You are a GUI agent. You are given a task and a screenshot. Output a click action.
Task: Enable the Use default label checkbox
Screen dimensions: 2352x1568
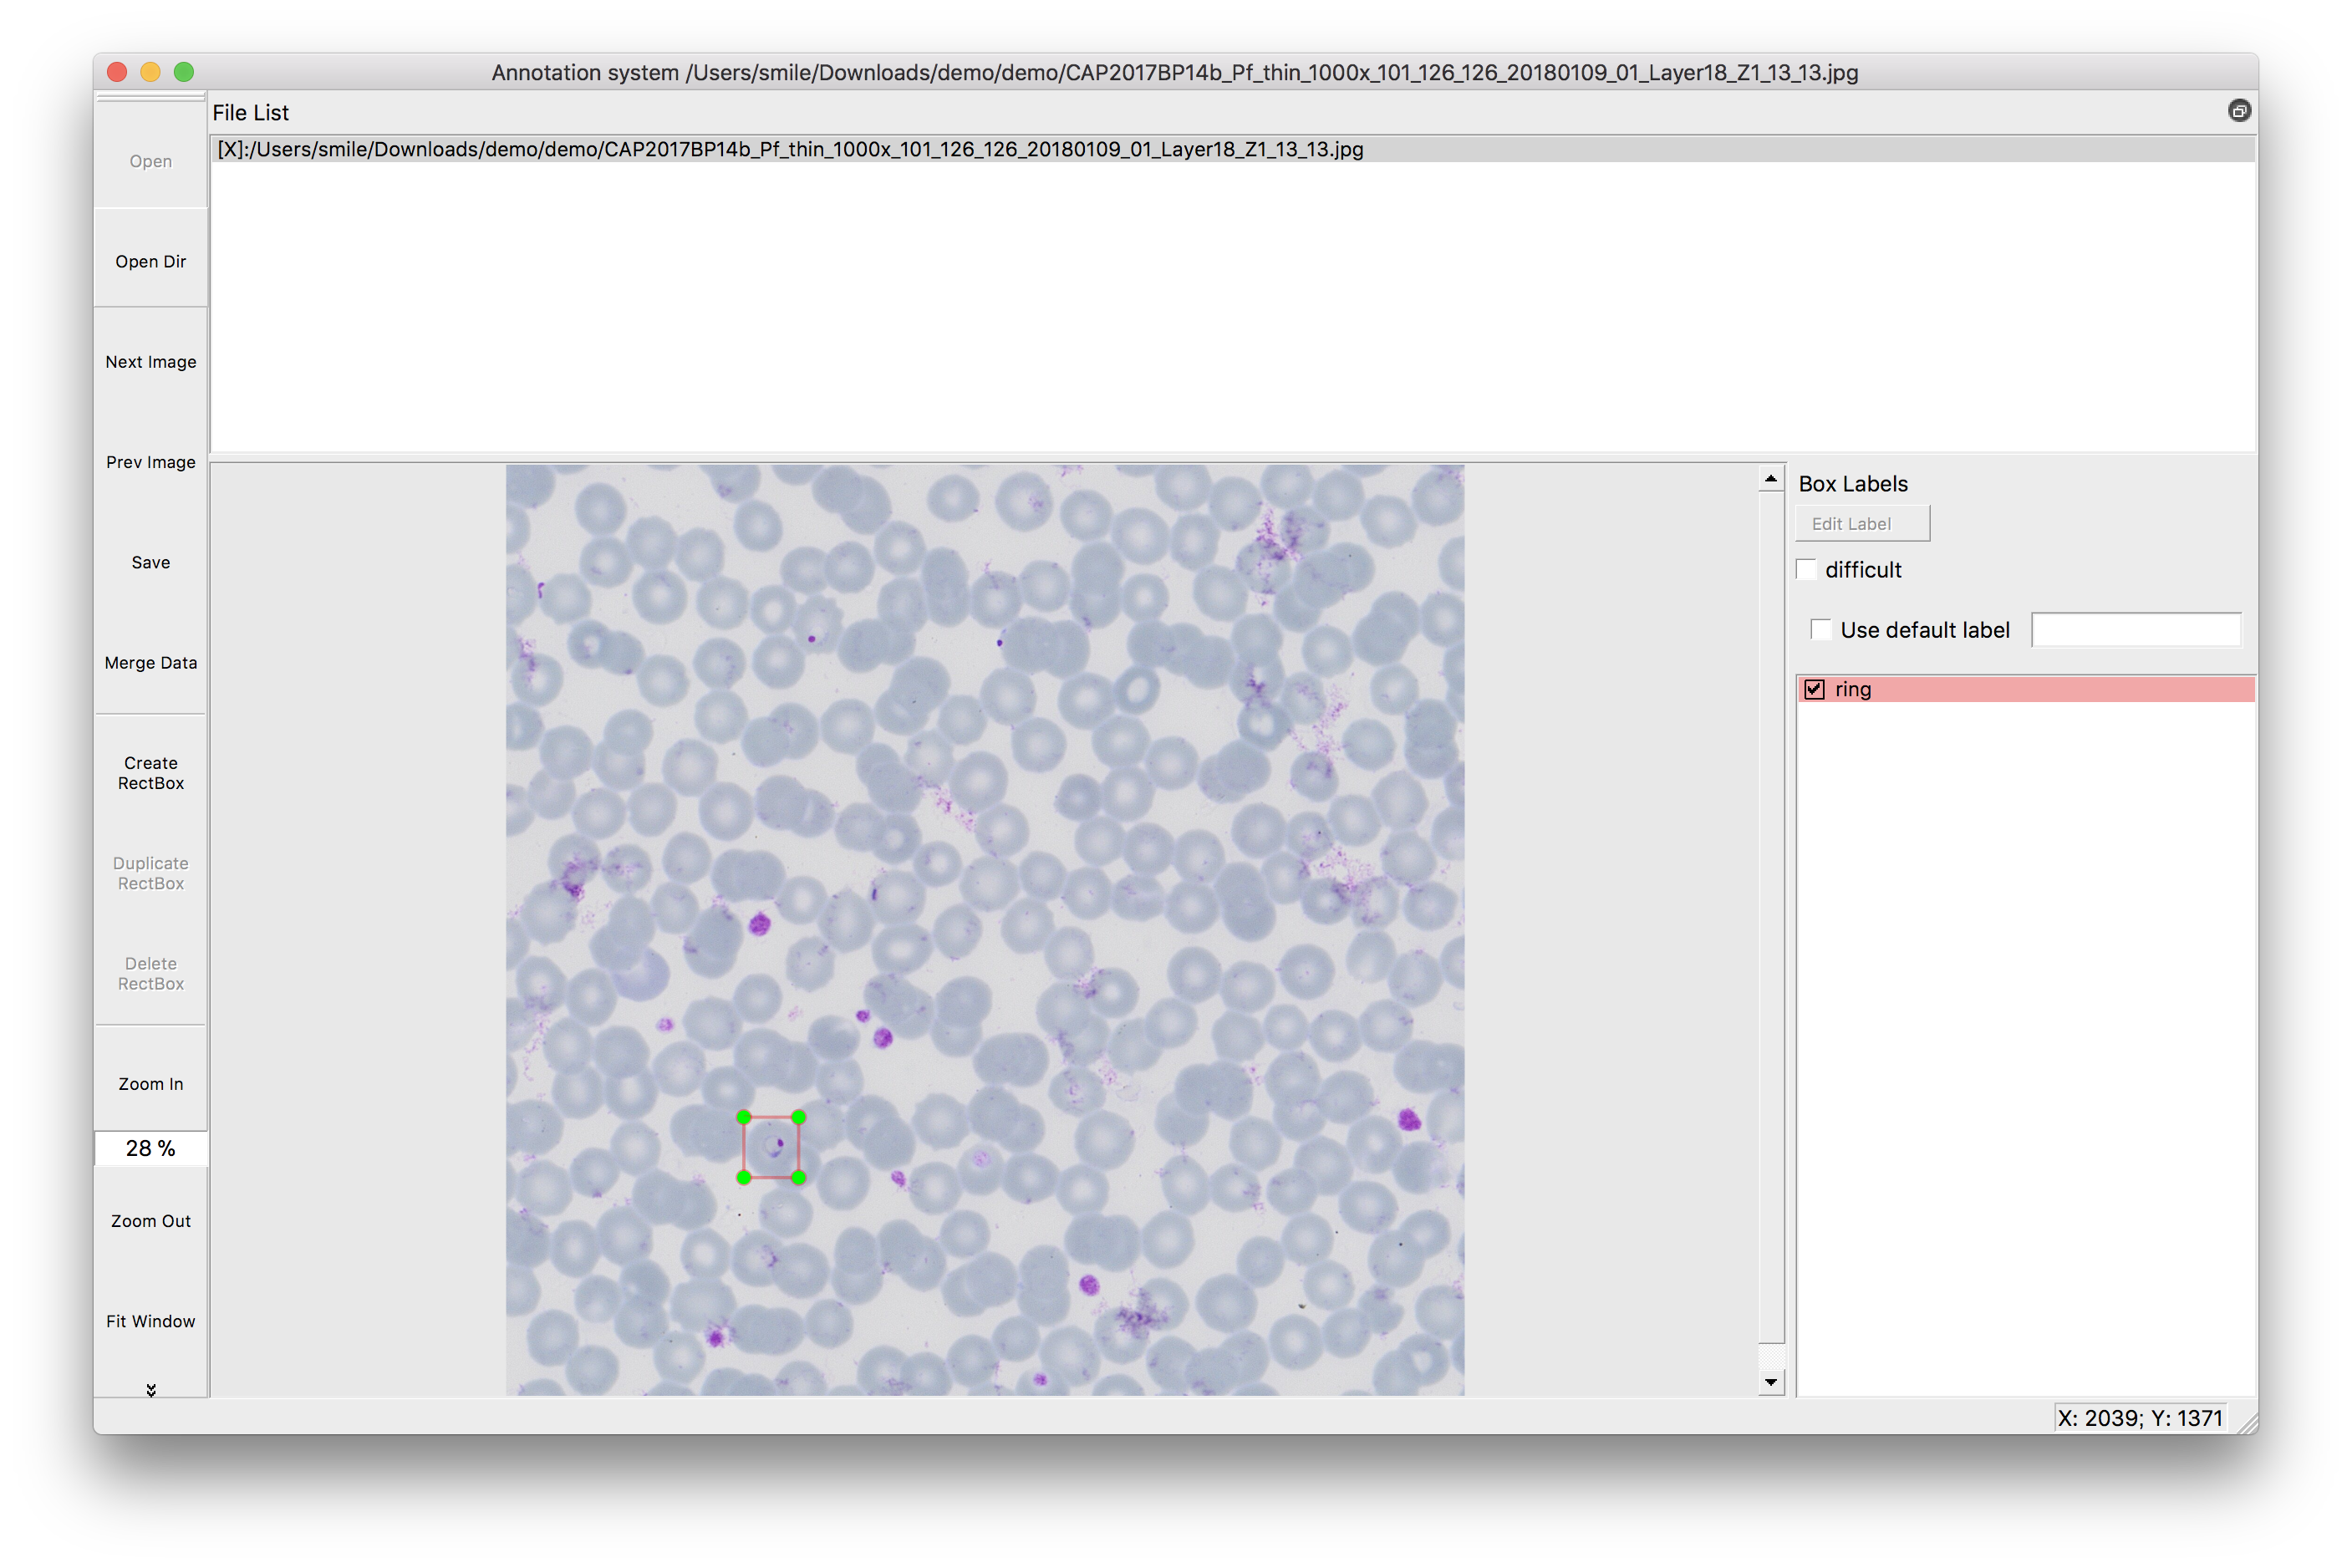[x=1820, y=629]
